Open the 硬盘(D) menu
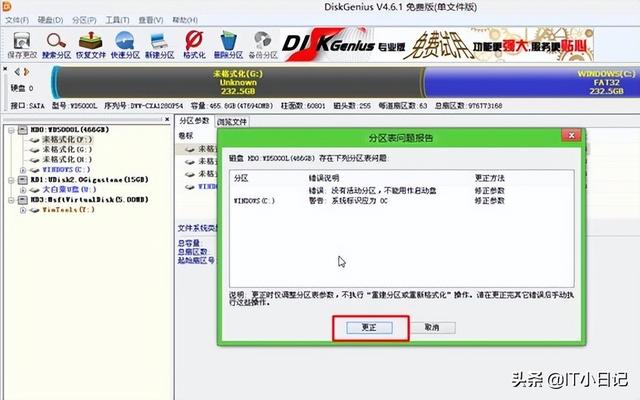 [x=50, y=20]
